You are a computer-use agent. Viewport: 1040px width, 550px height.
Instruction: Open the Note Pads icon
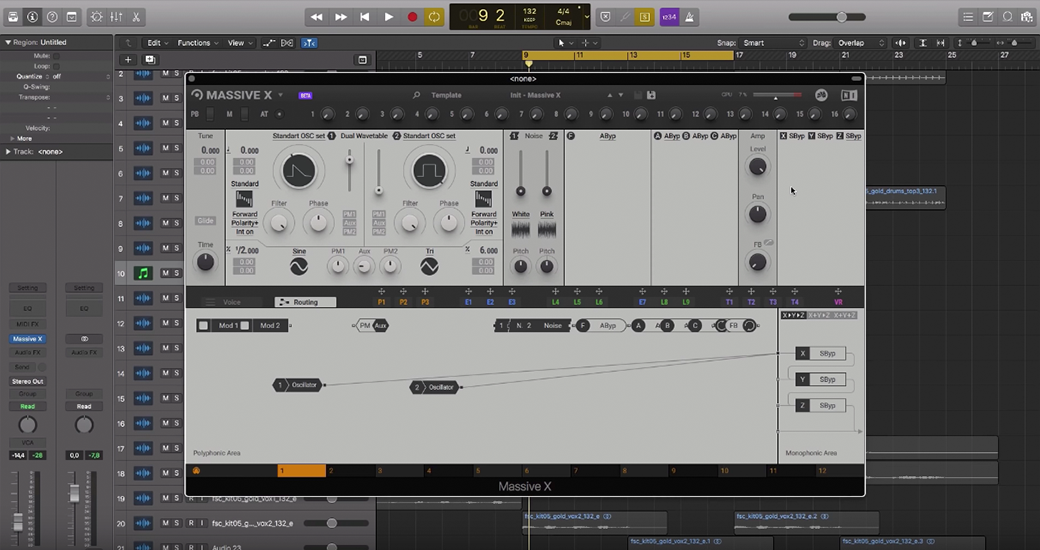pyautogui.click(x=988, y=17)
